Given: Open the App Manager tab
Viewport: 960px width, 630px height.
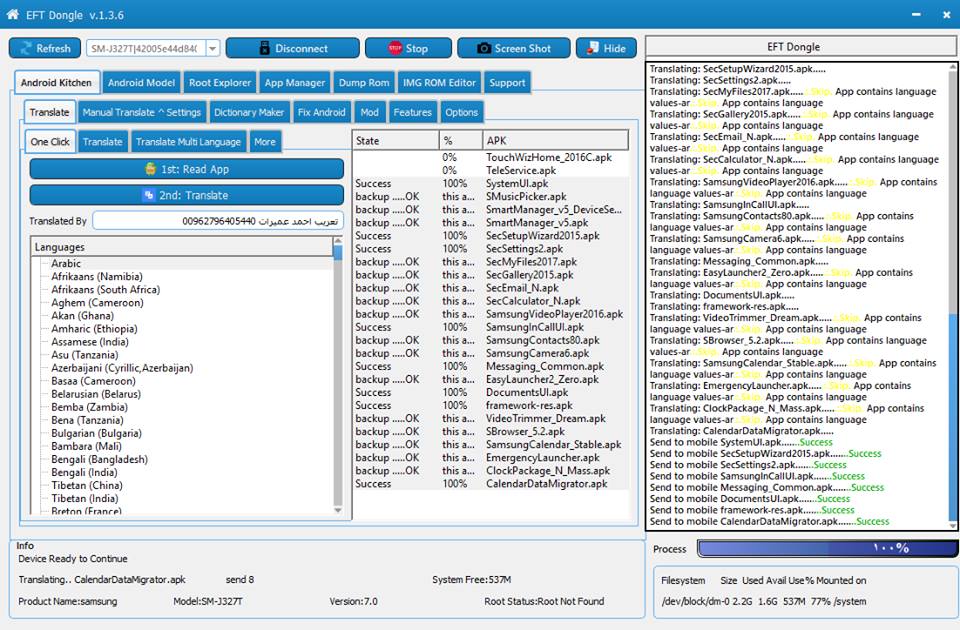Looking at the screenshot, I should coord(294,83).
